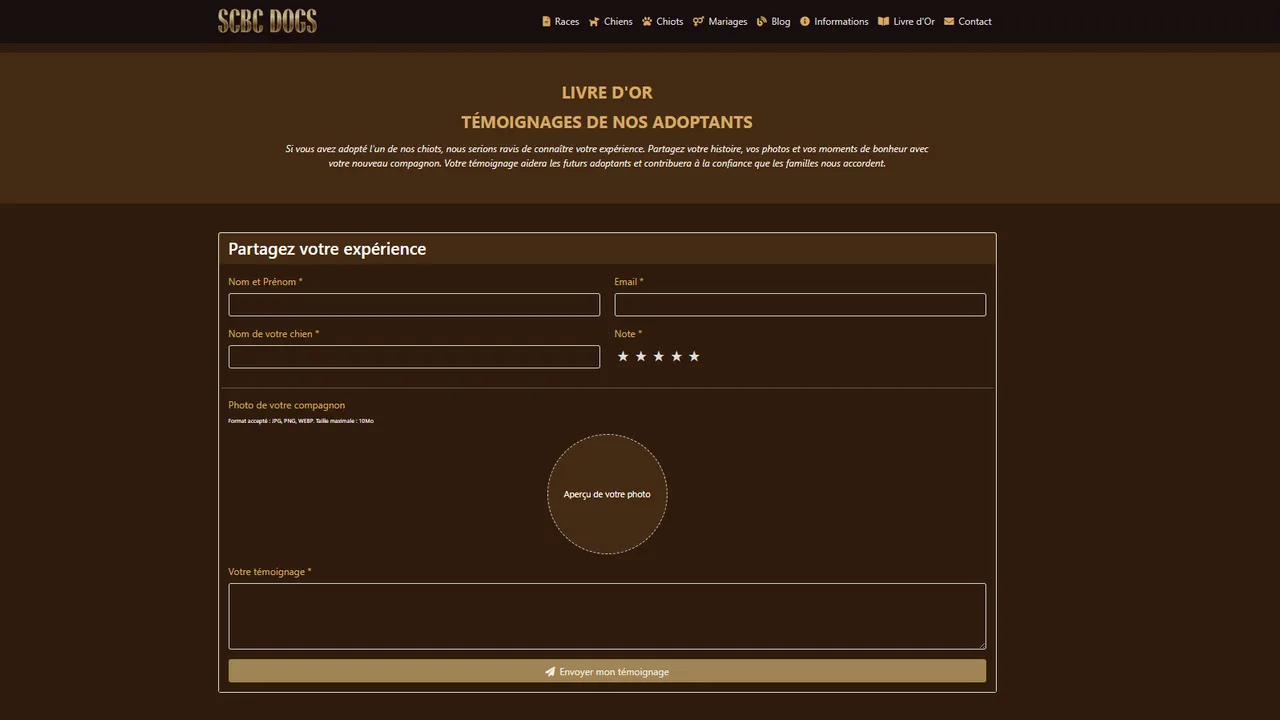Rate two stars in Note
1280x720 pixels.
coord(641,357)
